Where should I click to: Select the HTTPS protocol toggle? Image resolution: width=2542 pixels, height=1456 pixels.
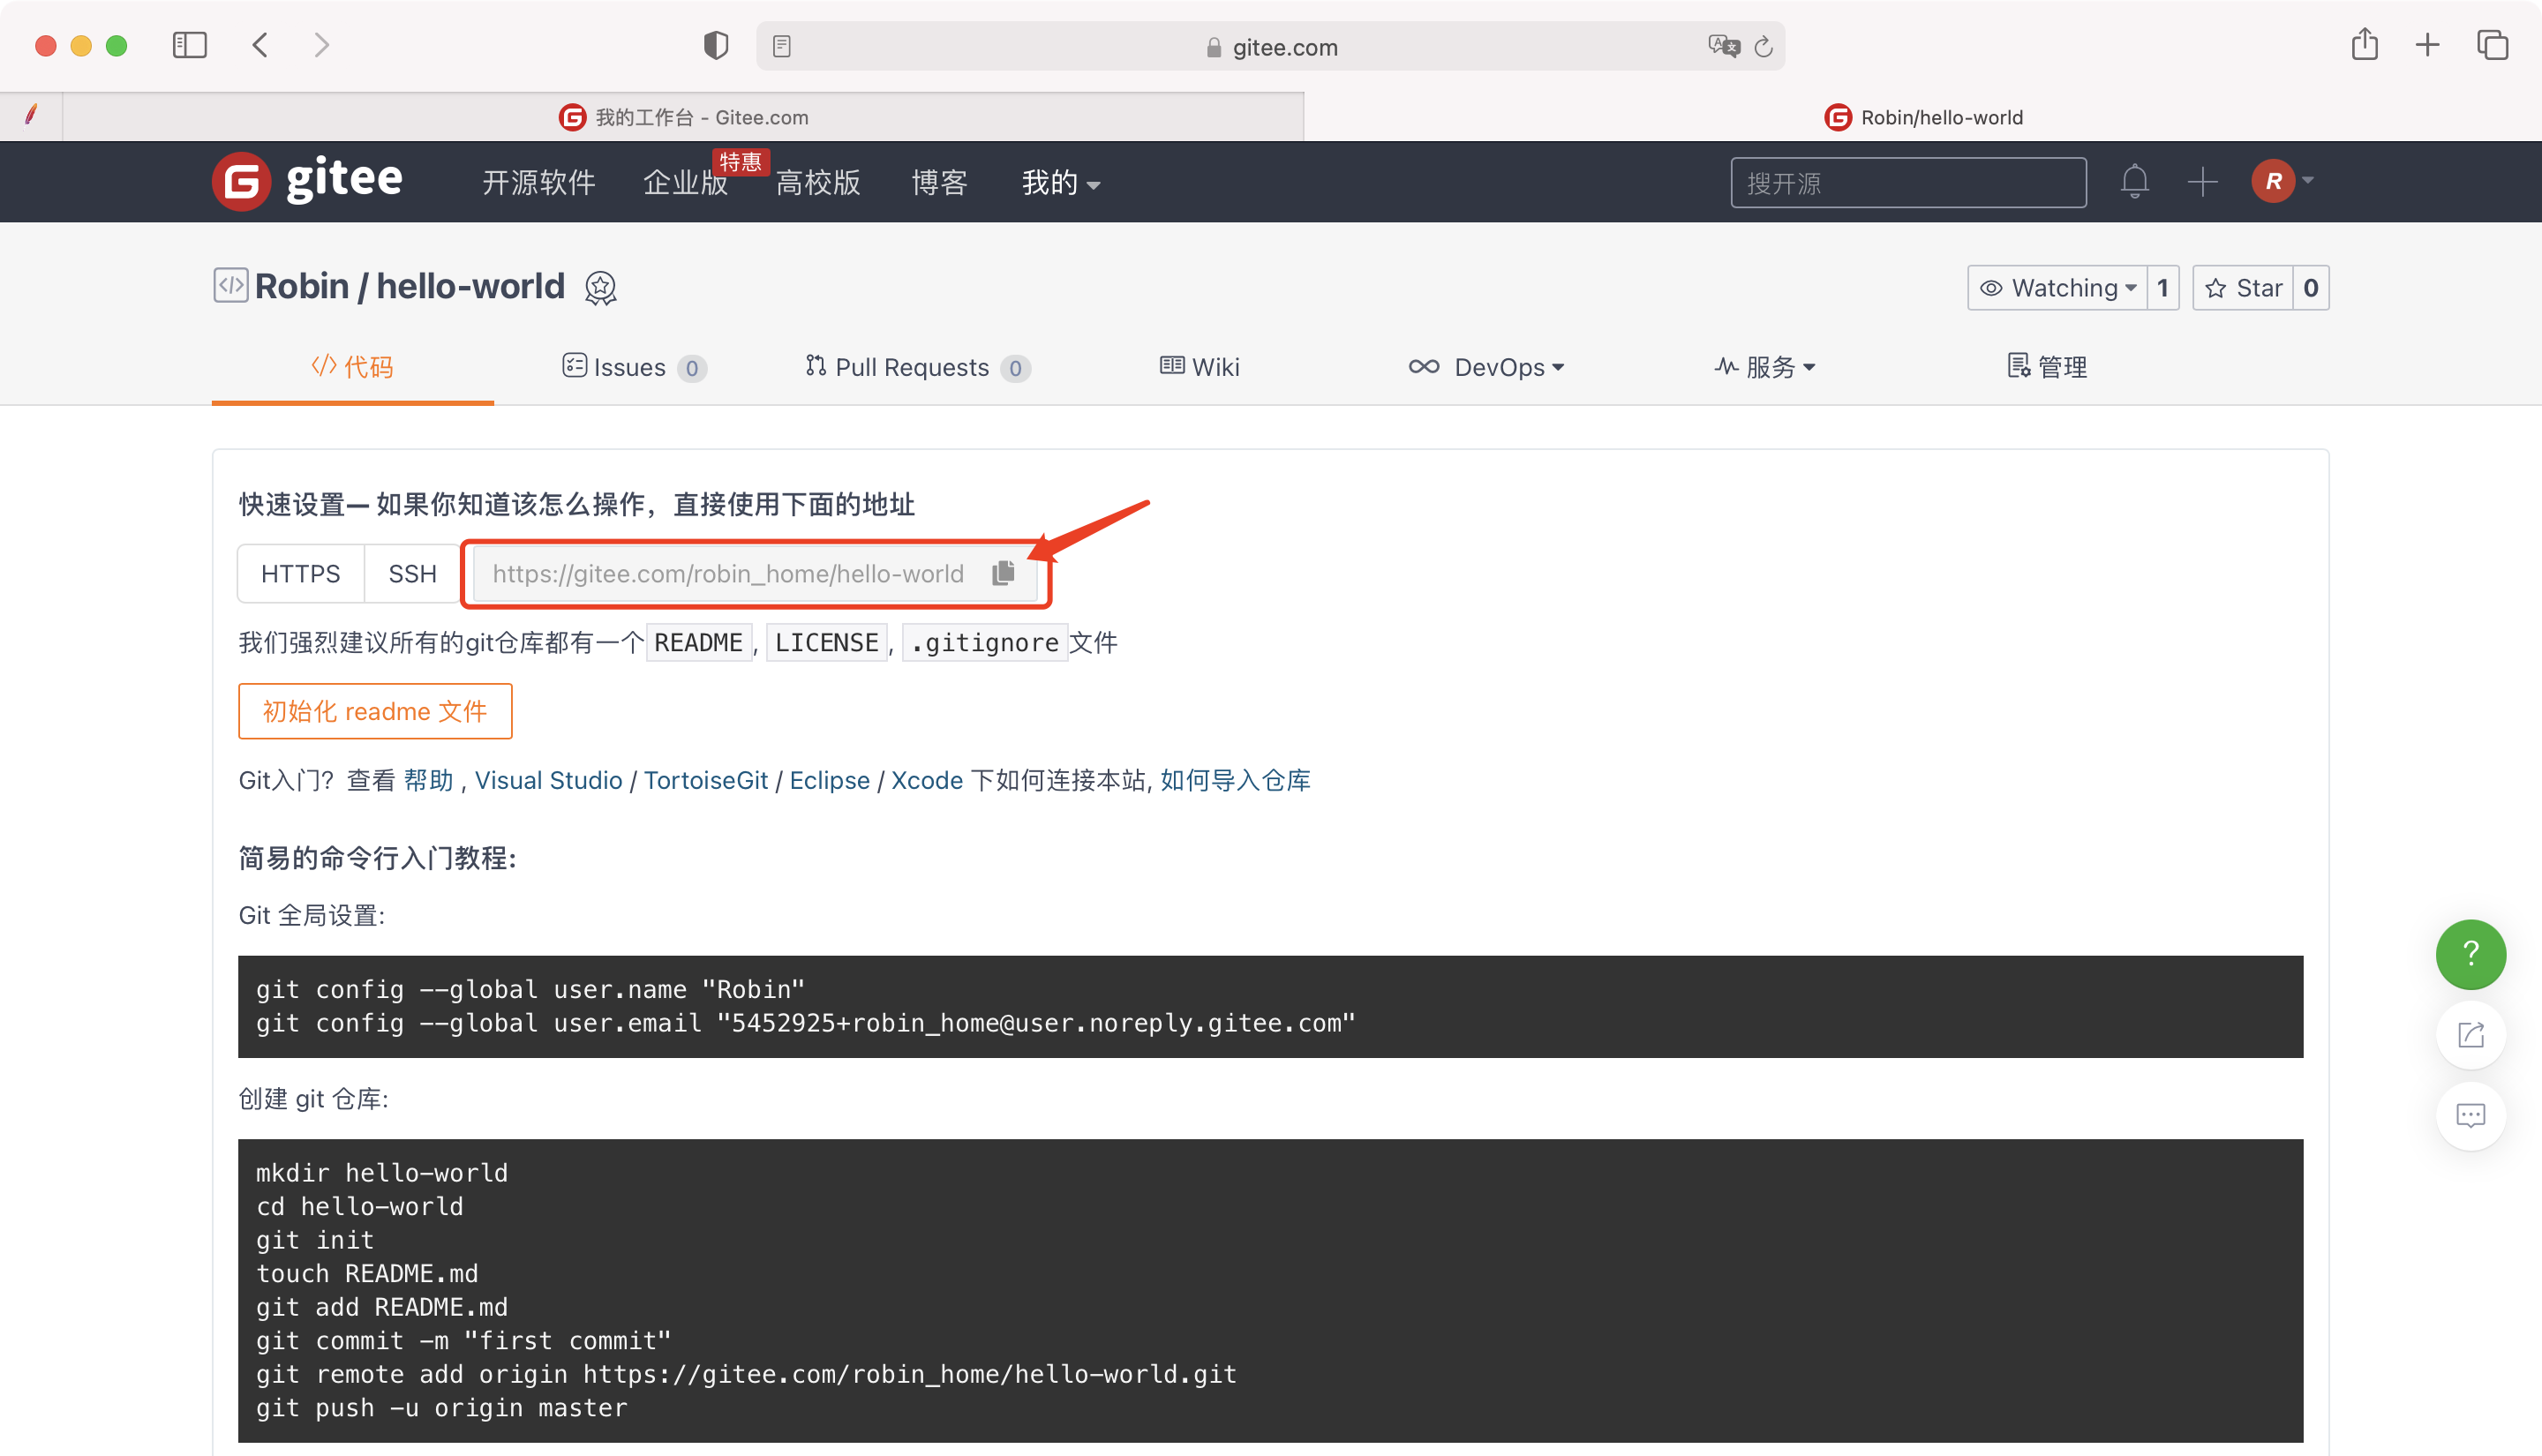[300, 573]
